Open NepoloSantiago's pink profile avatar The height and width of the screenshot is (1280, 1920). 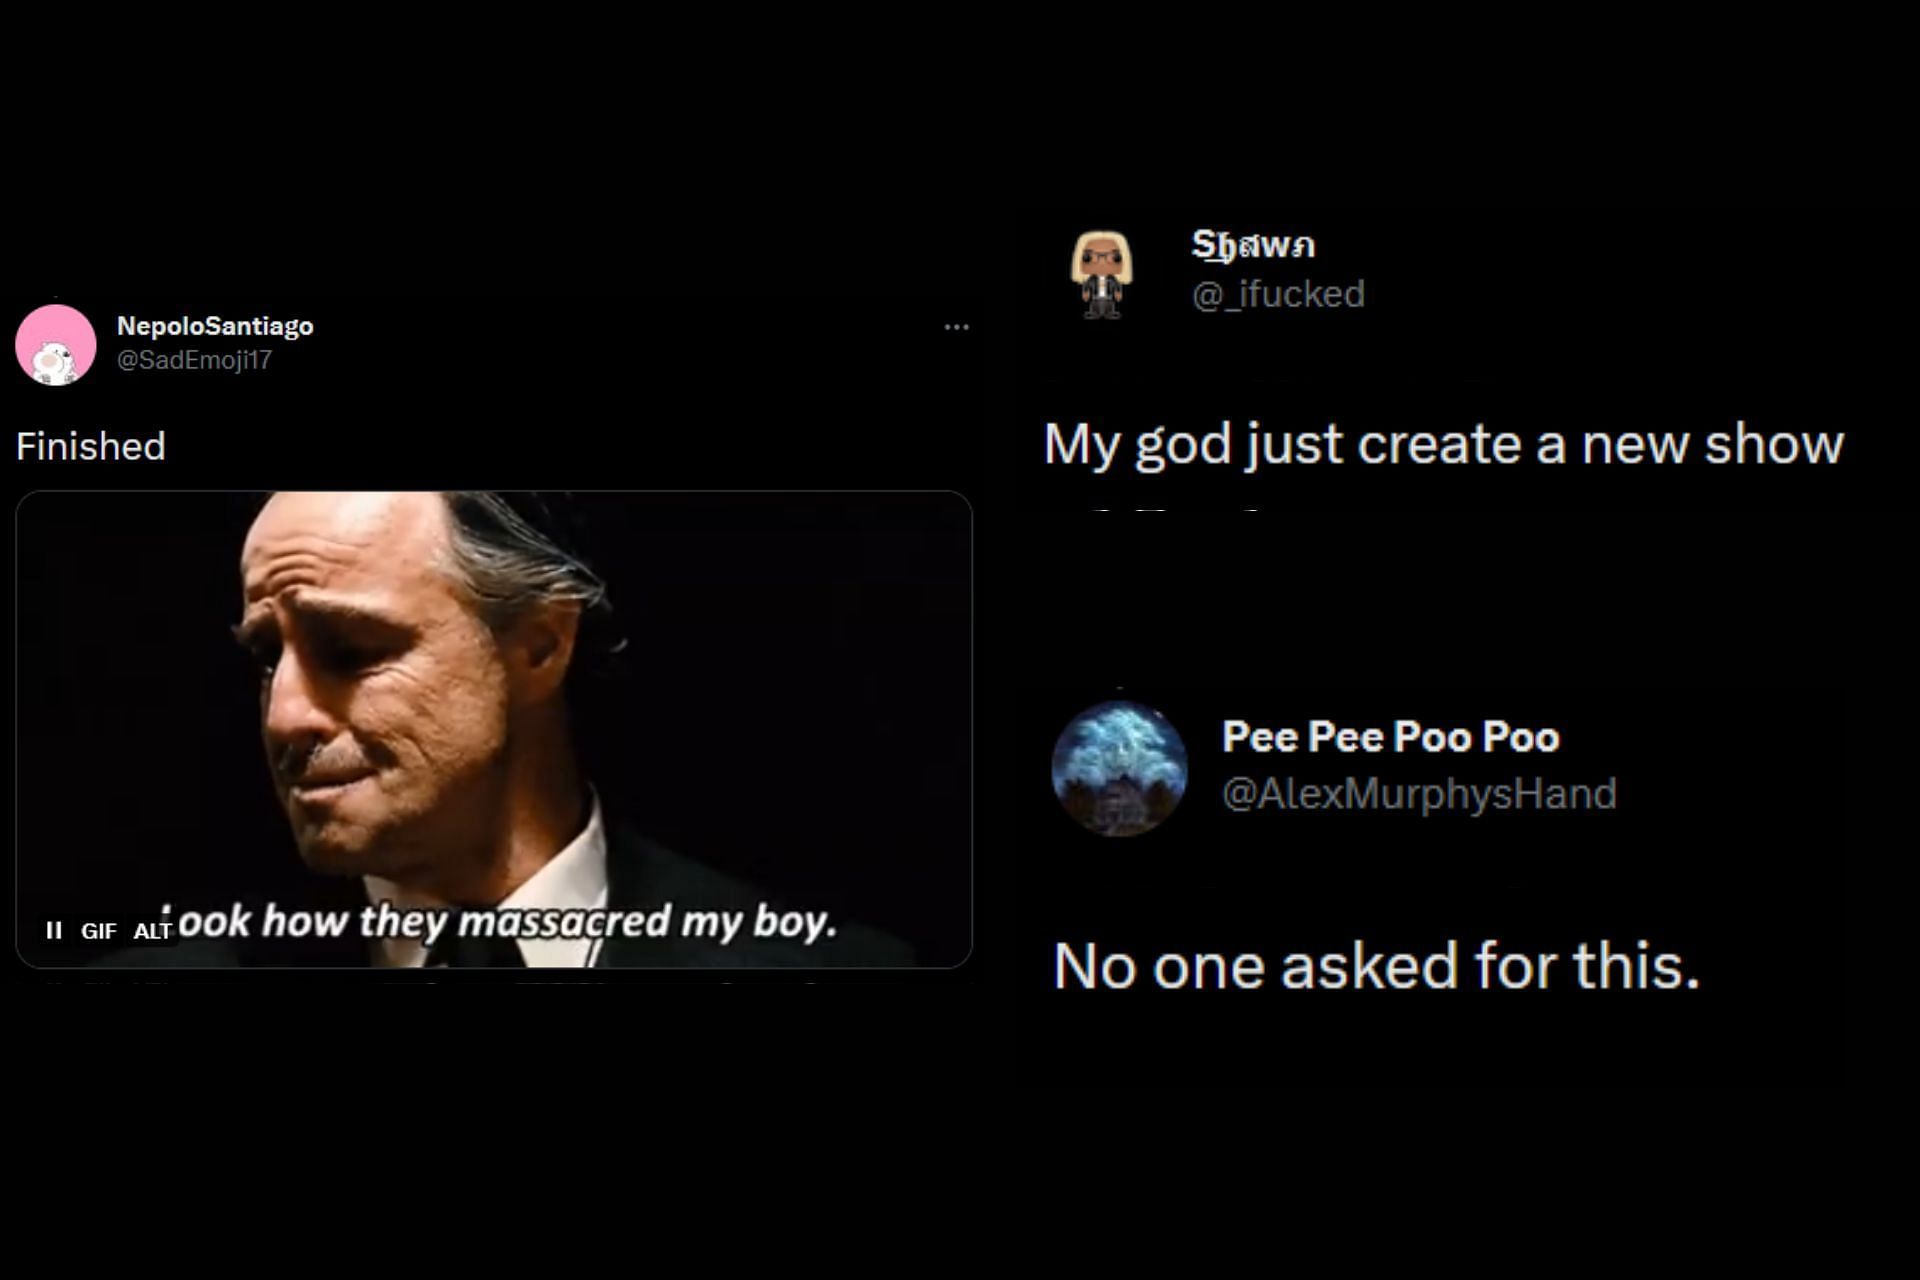tap(56, 345)
